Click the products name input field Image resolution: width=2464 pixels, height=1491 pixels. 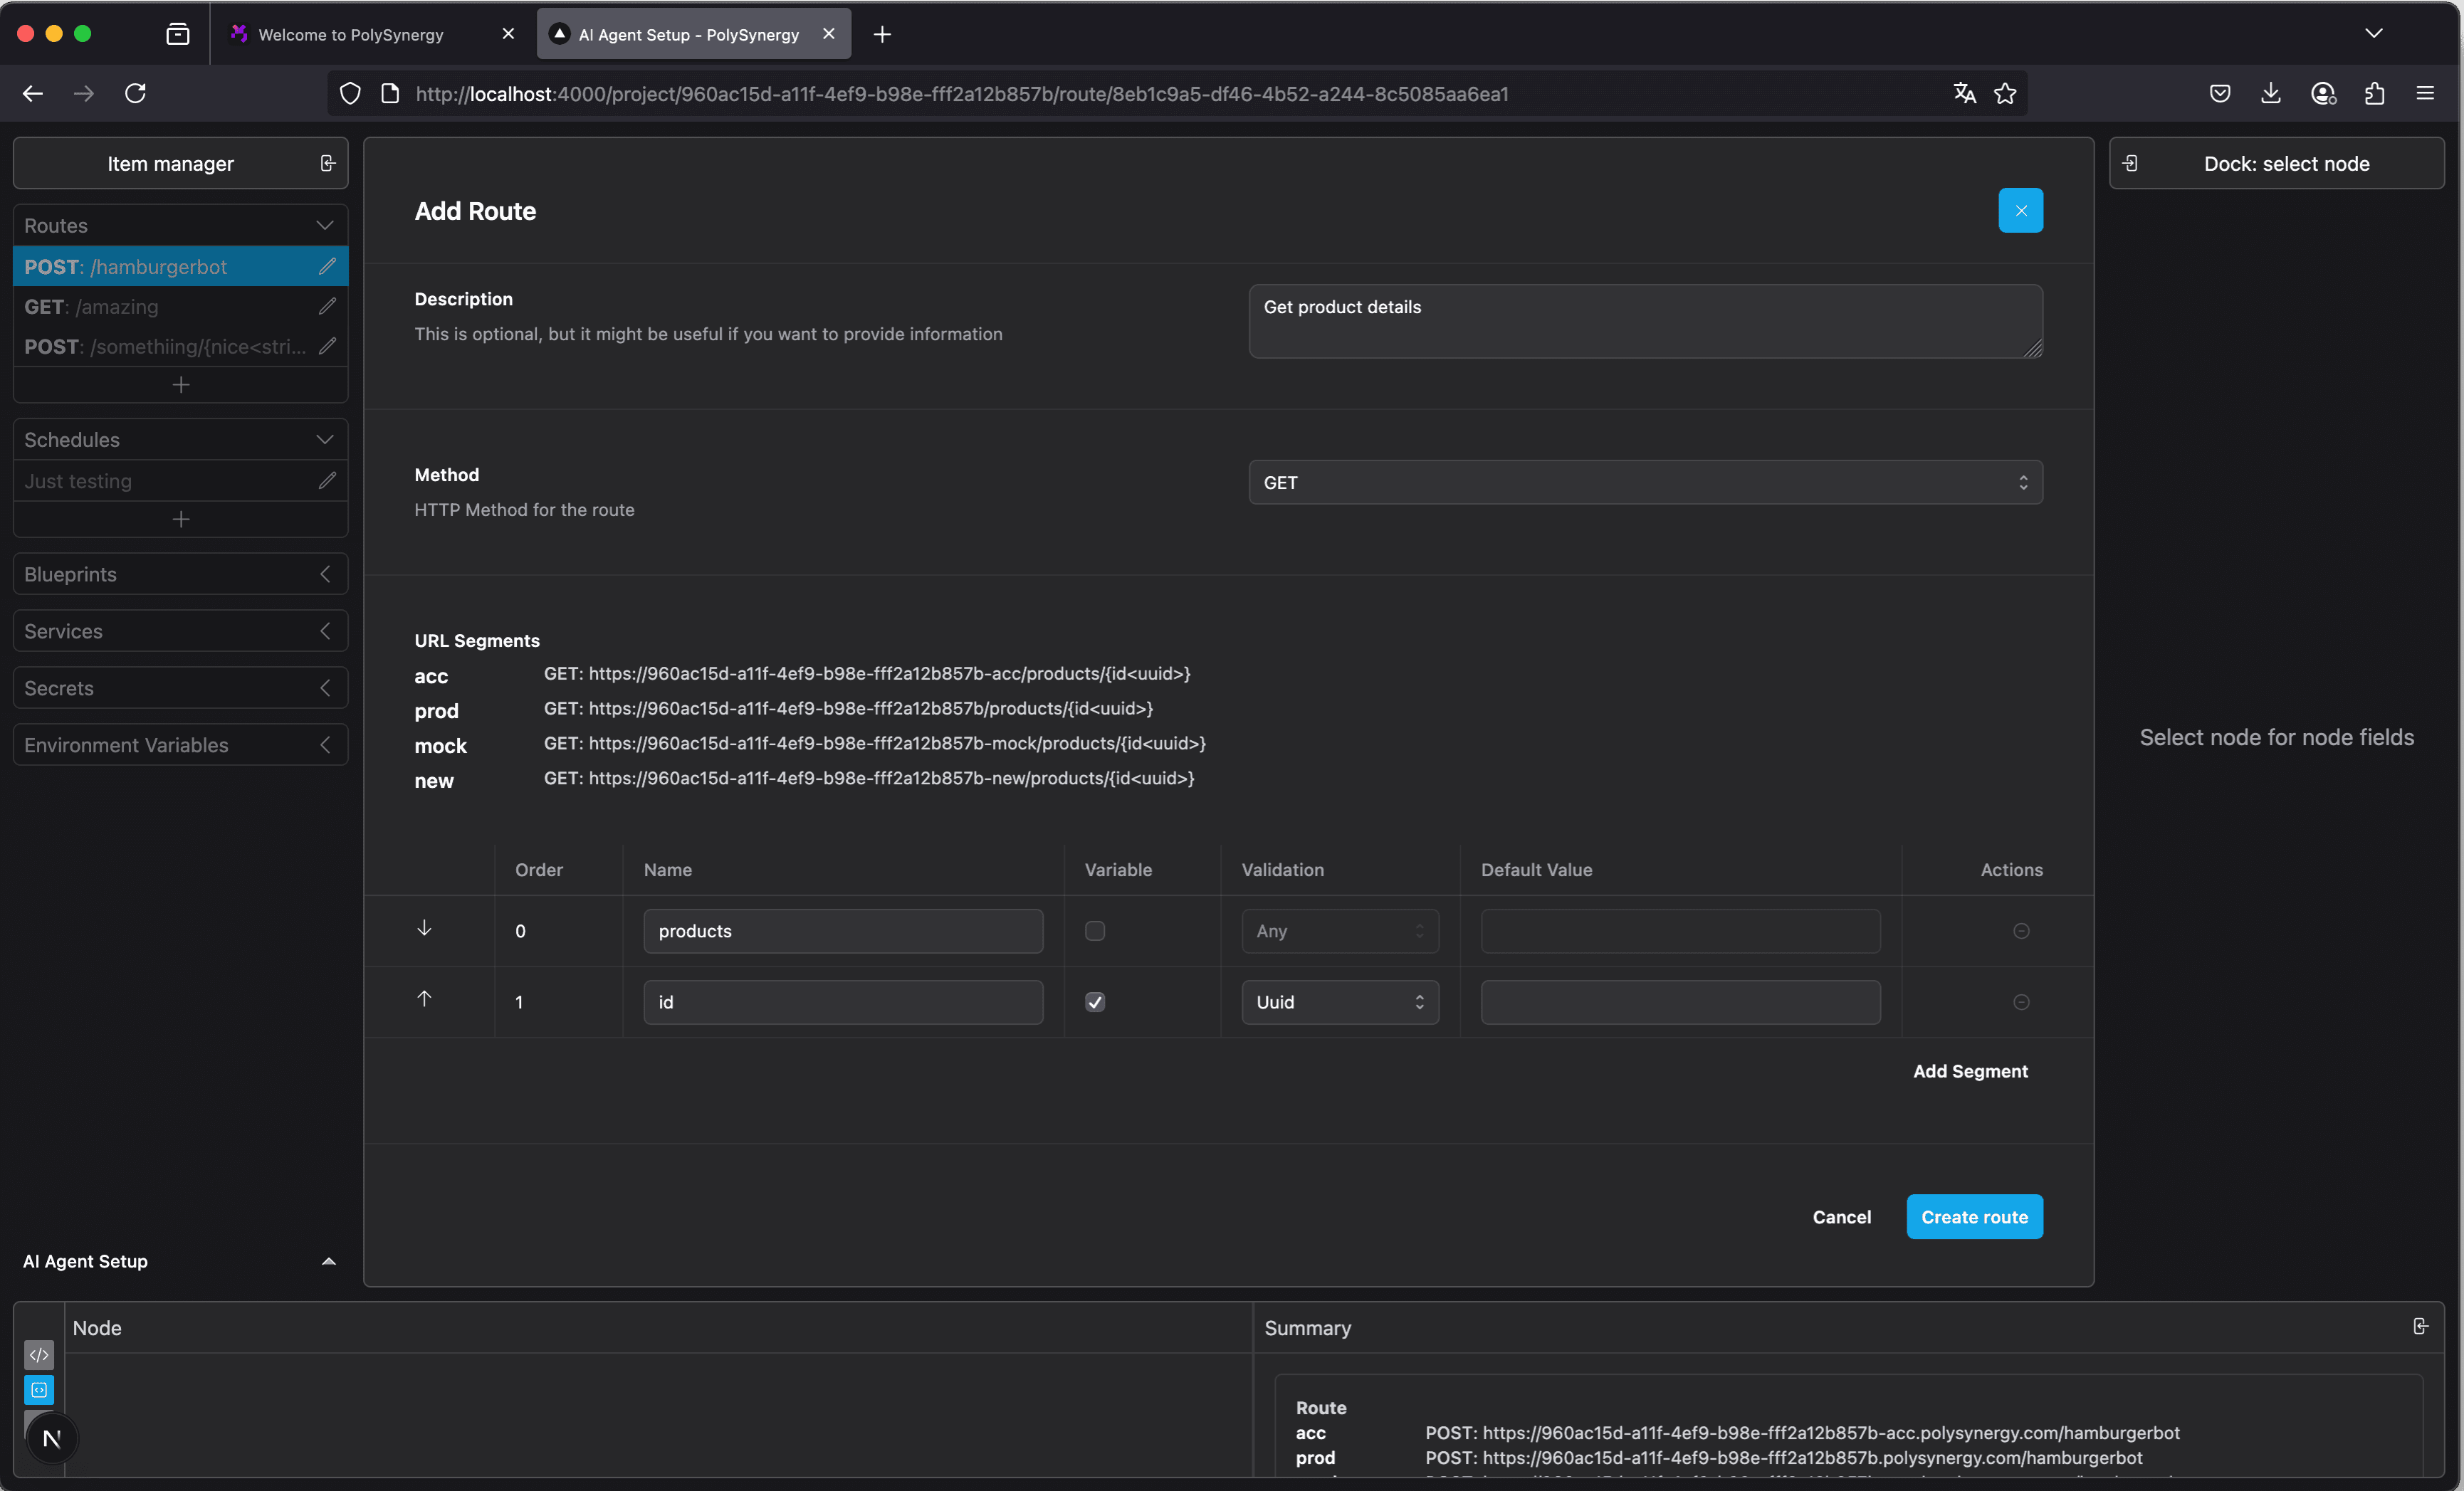pyautogui.click(x=843, y=931)
